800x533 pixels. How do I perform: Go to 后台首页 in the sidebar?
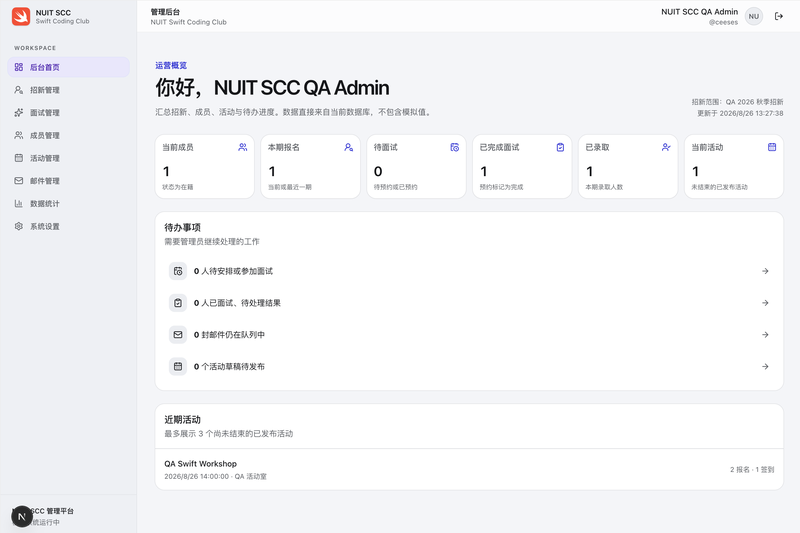point(68,67)
